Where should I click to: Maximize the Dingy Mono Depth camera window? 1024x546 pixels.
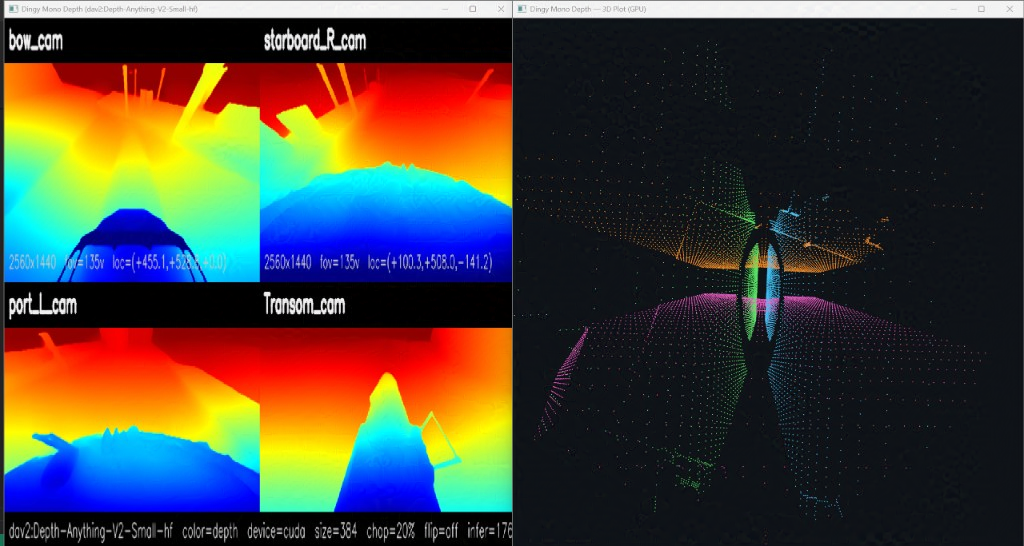tap(473, 9)
